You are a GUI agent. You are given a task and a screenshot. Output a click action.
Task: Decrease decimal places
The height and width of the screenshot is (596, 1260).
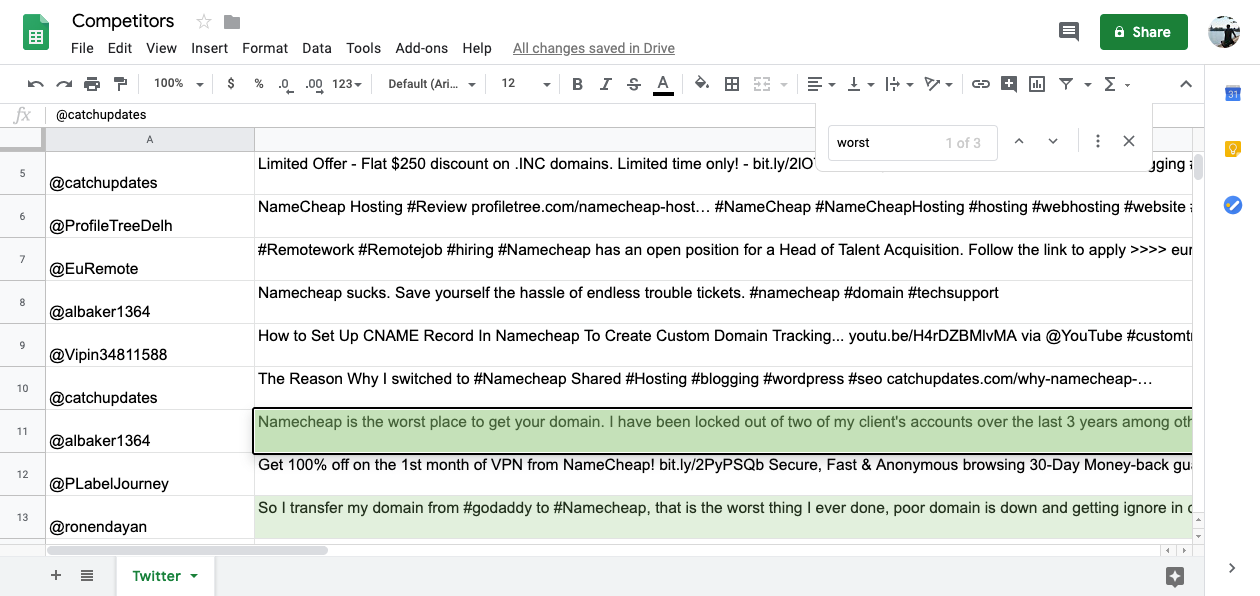coord(285,84)
